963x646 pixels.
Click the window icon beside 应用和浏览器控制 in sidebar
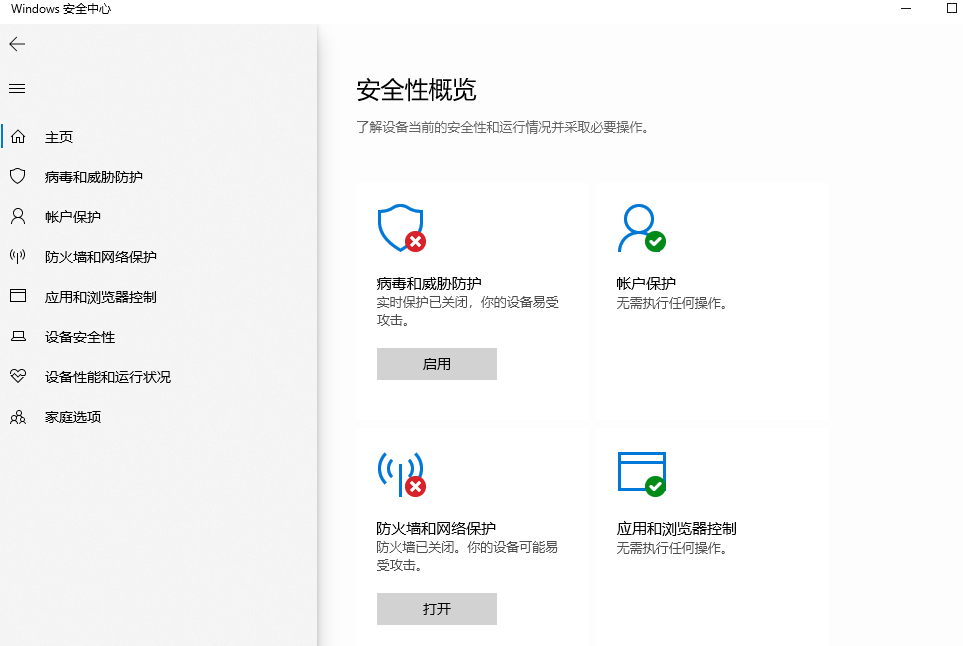coord(18,296)
